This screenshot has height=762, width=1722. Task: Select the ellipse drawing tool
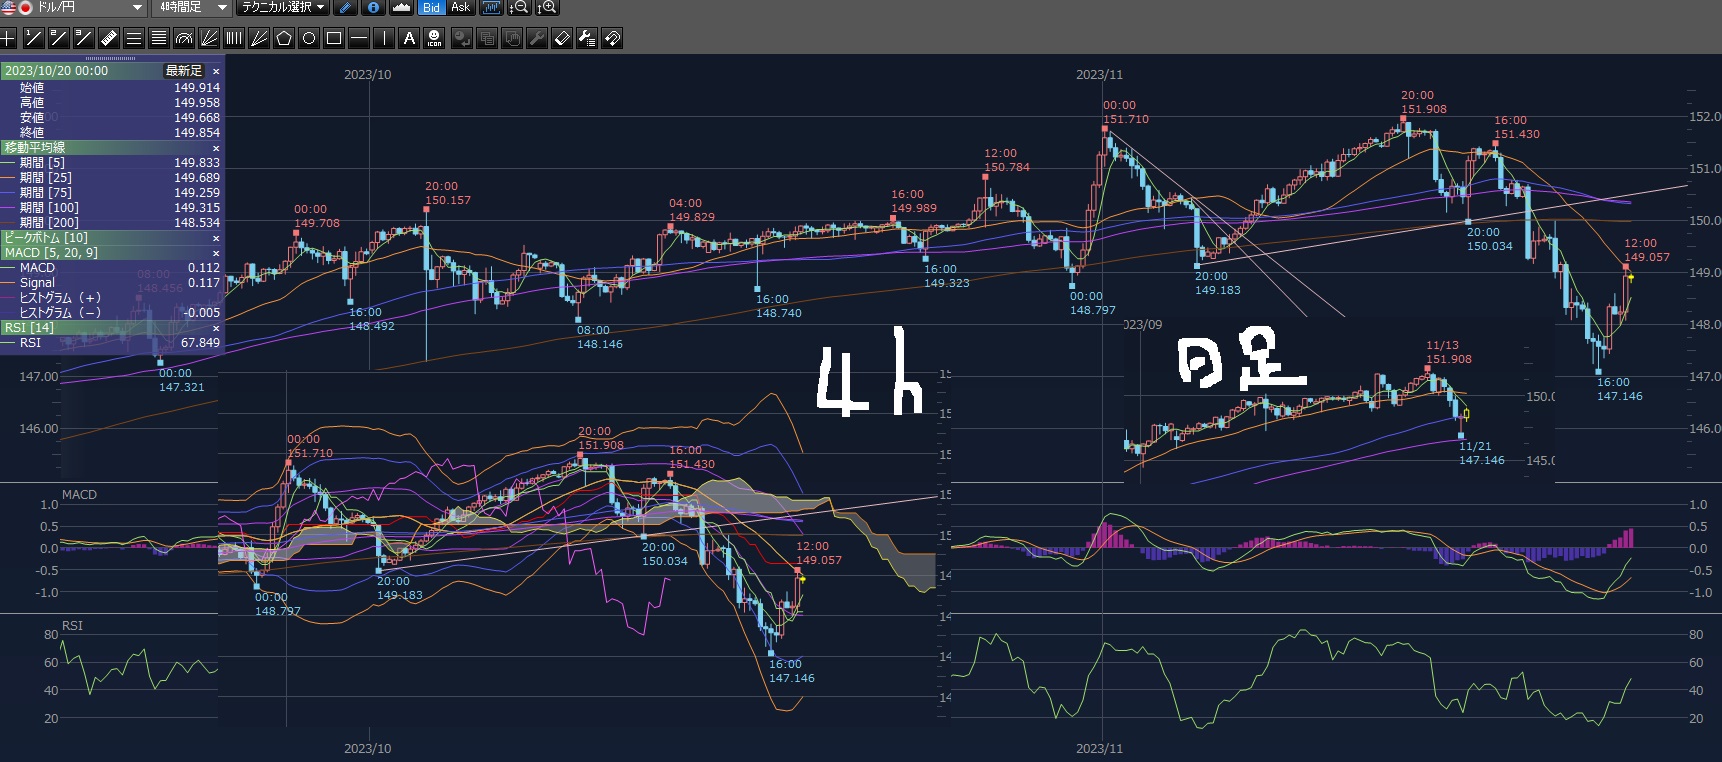(309, 39)
